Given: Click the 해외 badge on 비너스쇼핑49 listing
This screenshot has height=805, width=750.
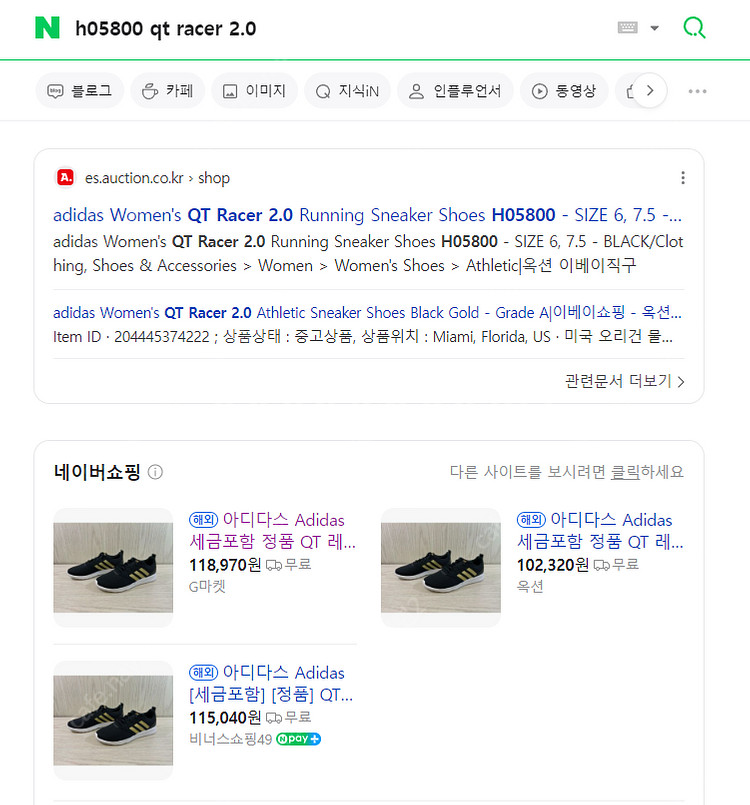Looking at the screenshot, I should [x=204, y=673].
